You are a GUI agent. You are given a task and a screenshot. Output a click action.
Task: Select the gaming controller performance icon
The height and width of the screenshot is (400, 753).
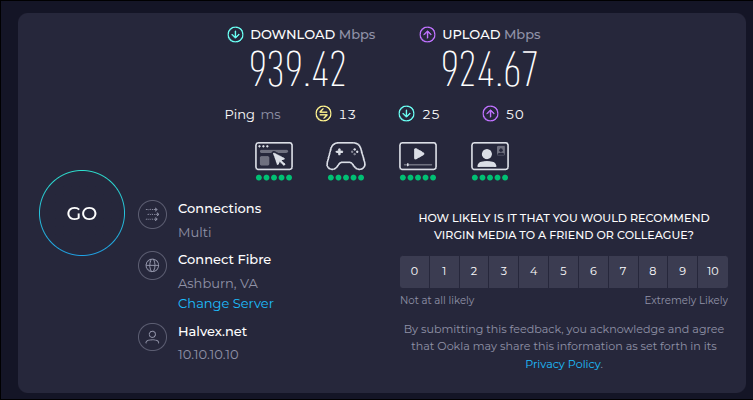coord(346,156)
